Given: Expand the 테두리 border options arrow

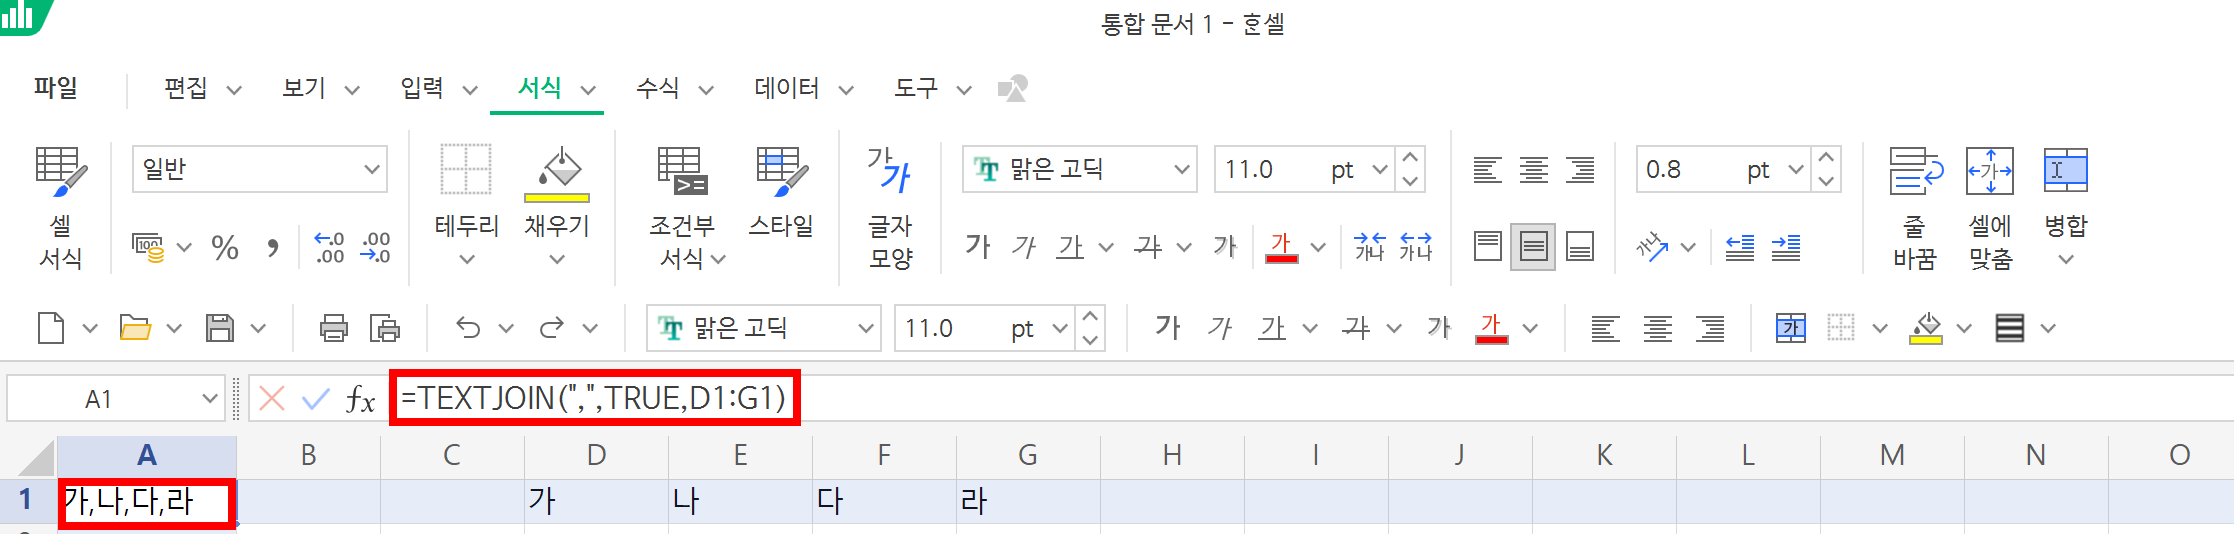Looking at the screenshot, I should pyautogui.click(x=466, y=259).
